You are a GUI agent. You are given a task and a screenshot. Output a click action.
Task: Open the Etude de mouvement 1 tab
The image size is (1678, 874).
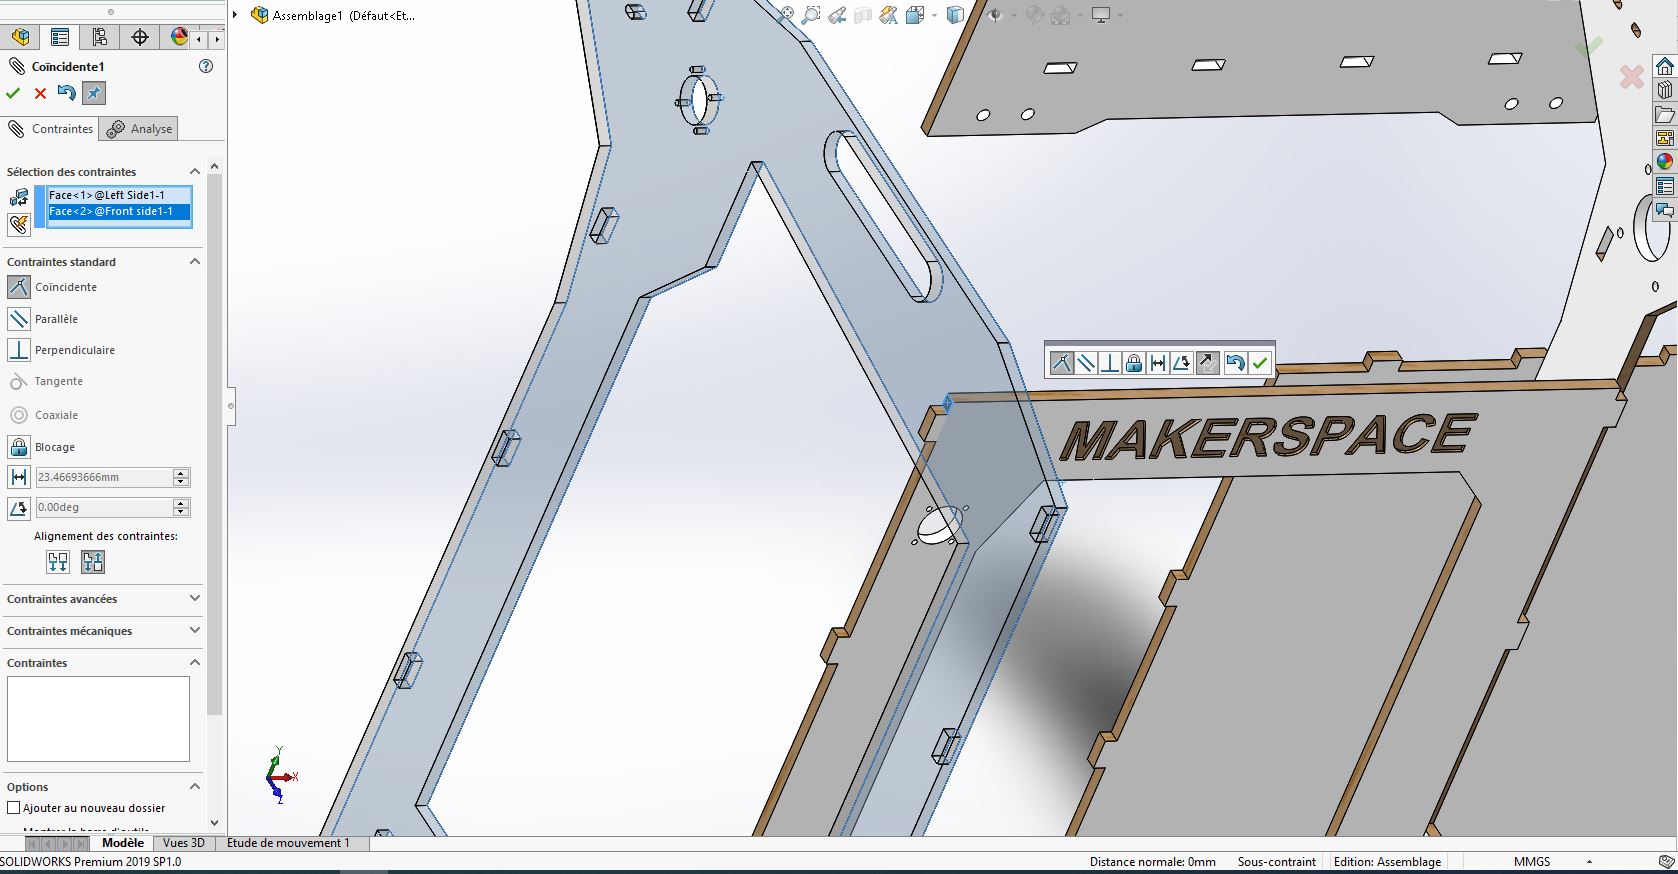(x=288, y=843)
